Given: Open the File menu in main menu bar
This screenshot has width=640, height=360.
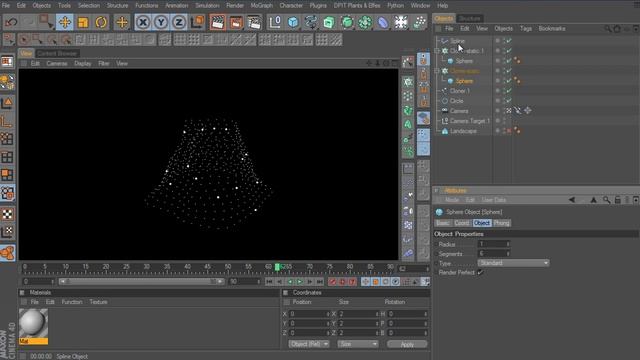Looking at the screenshot, I should [6, 6].
